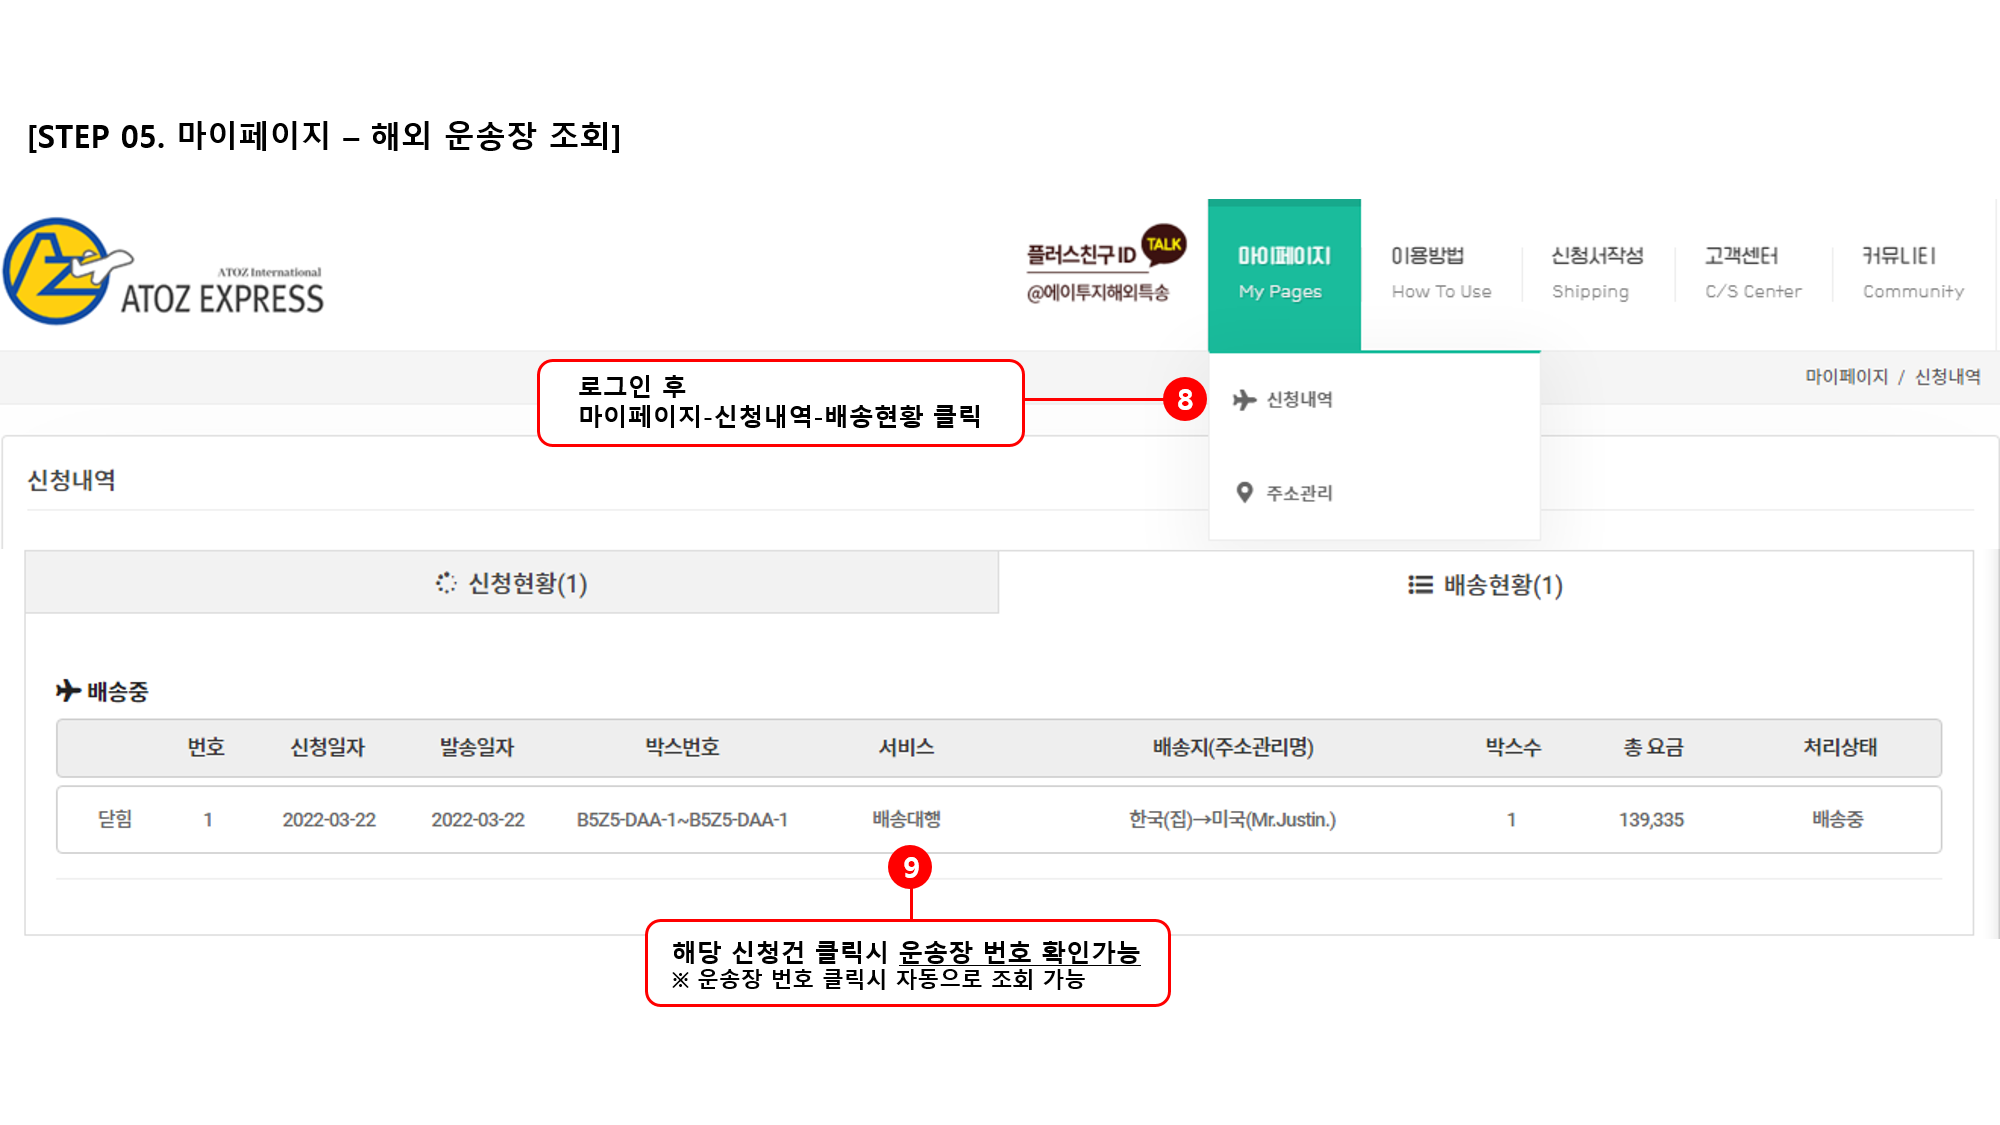The height and width of the screenshot is (1125, 2000).
Task: Collapse the row using 닫힘 toggle
Action: coord(115,819)
